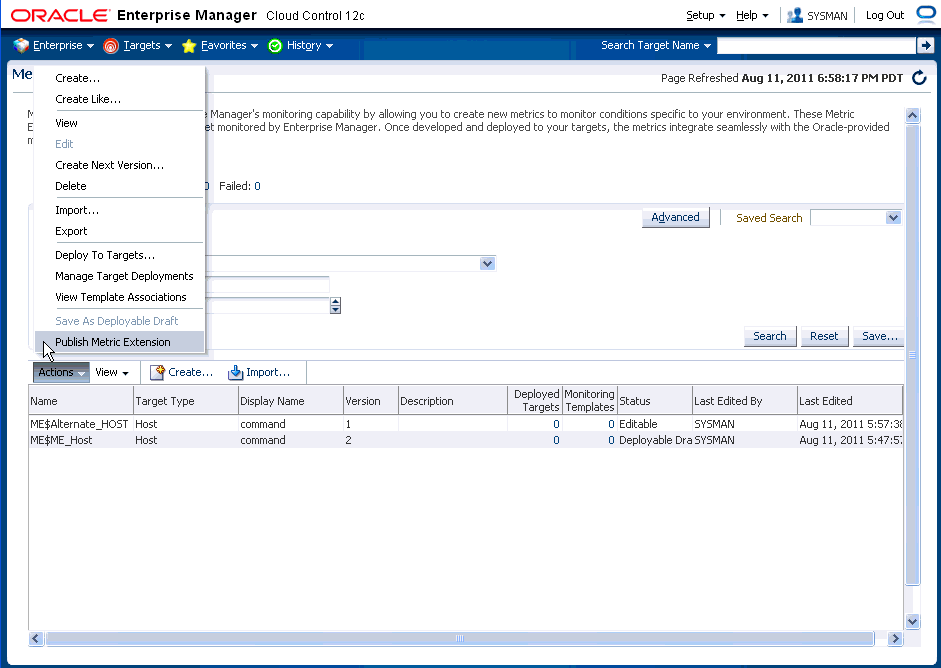
Task: Click the Name column header
Action: coord(81,400)
